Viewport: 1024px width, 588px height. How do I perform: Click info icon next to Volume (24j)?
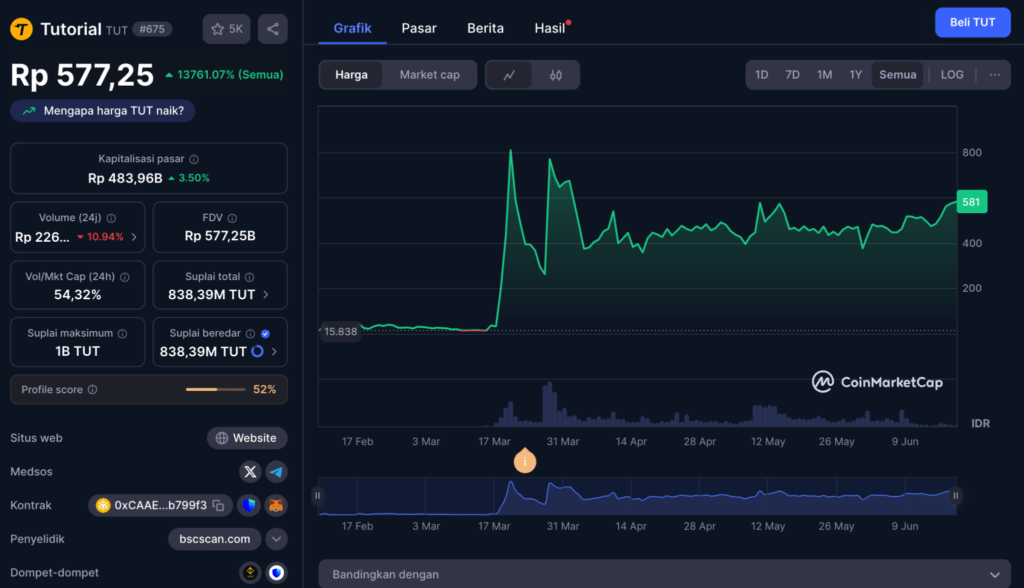[x=111, y=218]
